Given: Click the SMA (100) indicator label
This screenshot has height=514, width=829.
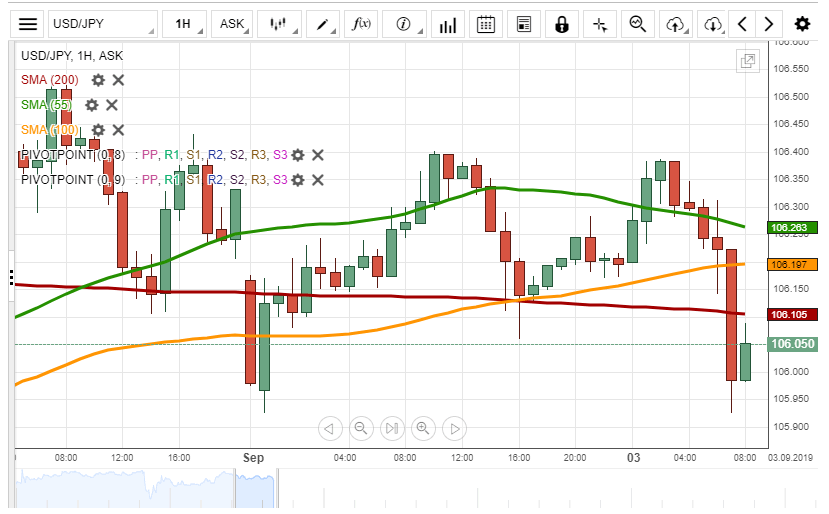Looking at the screenshot, I should 50,130.
